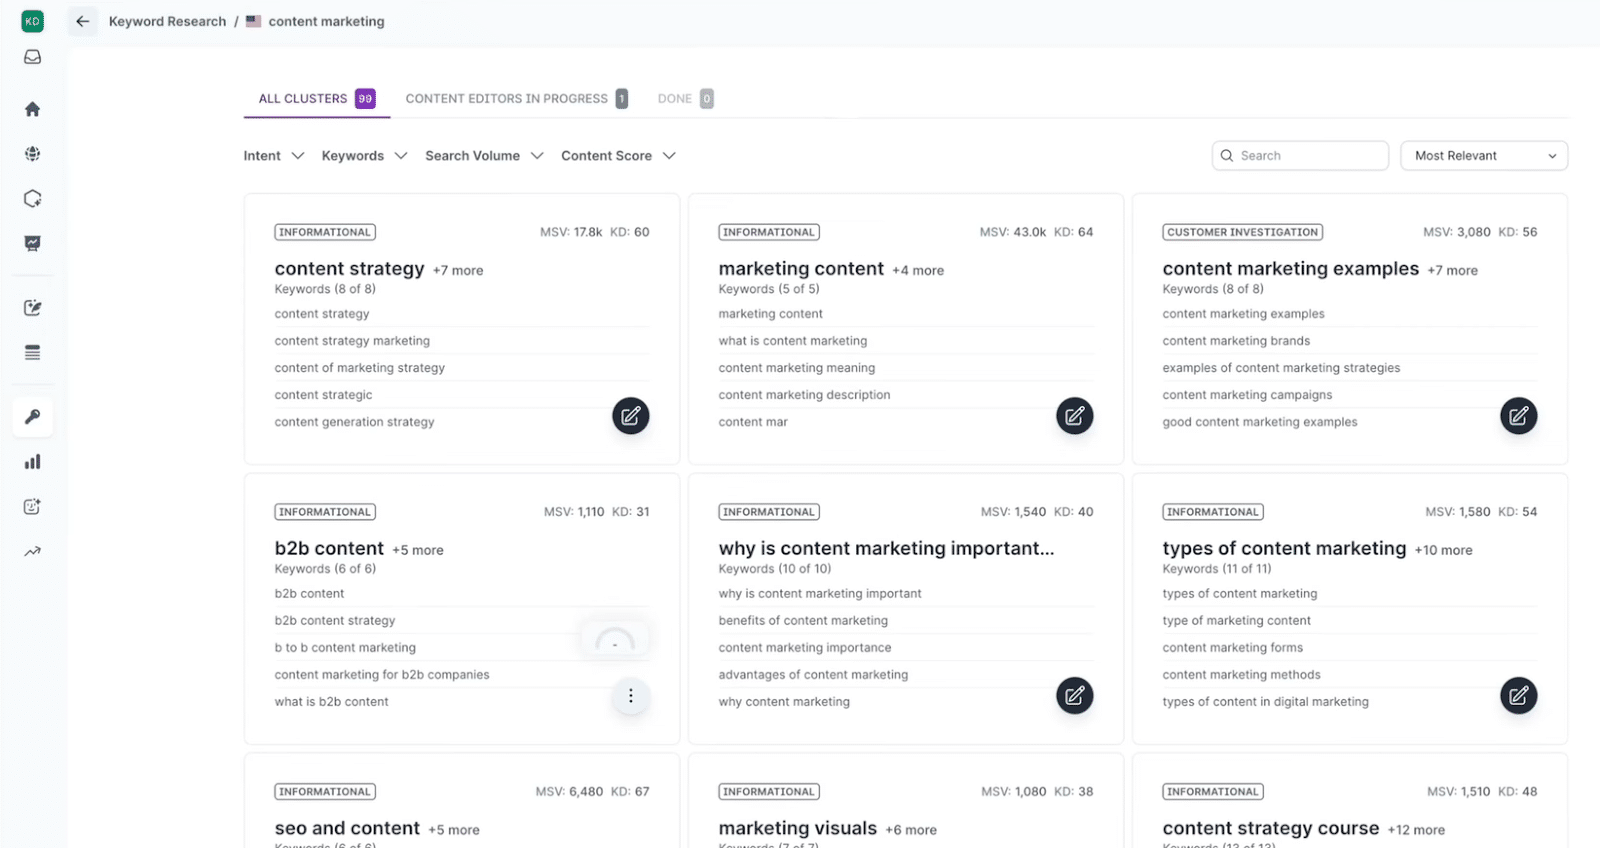The image size is (1600, 848).
Task: Open the bar chart icon in sidebar
Action: (x=32, y=462)
